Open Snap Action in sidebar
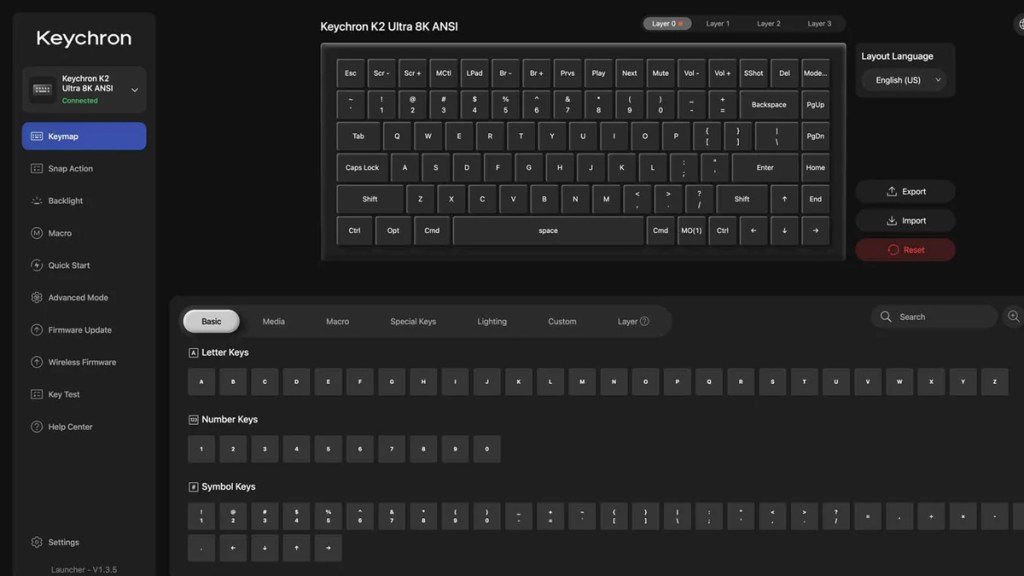This screenshot has width=1024, height=576. (x=84, y=168)
